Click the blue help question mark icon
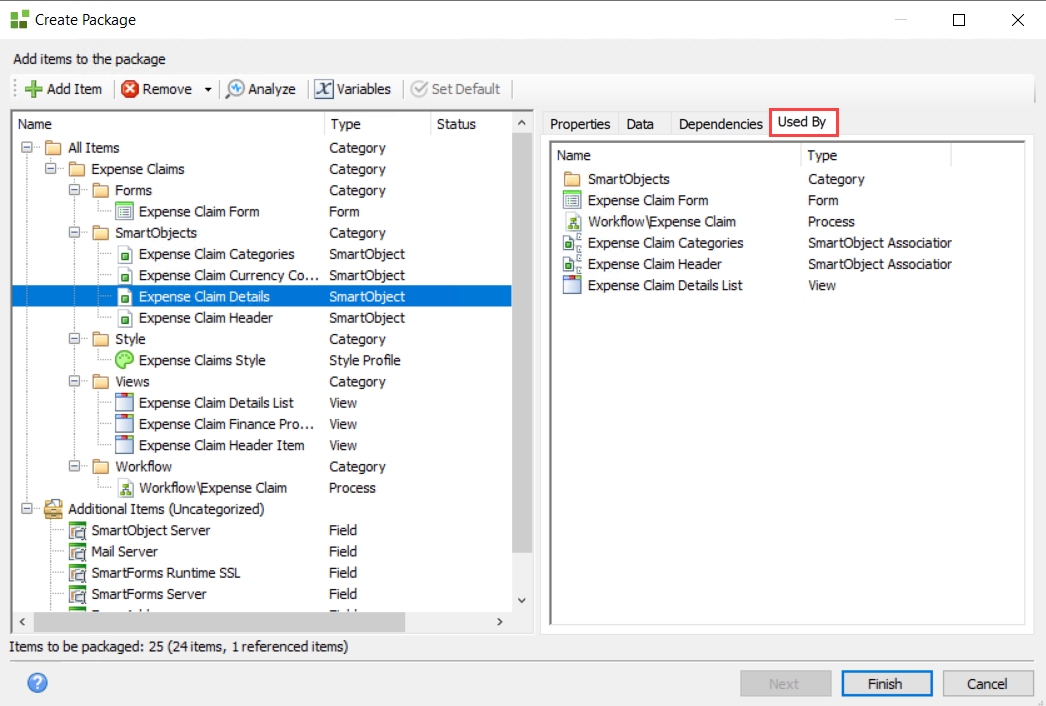 (x=37, y=683)
